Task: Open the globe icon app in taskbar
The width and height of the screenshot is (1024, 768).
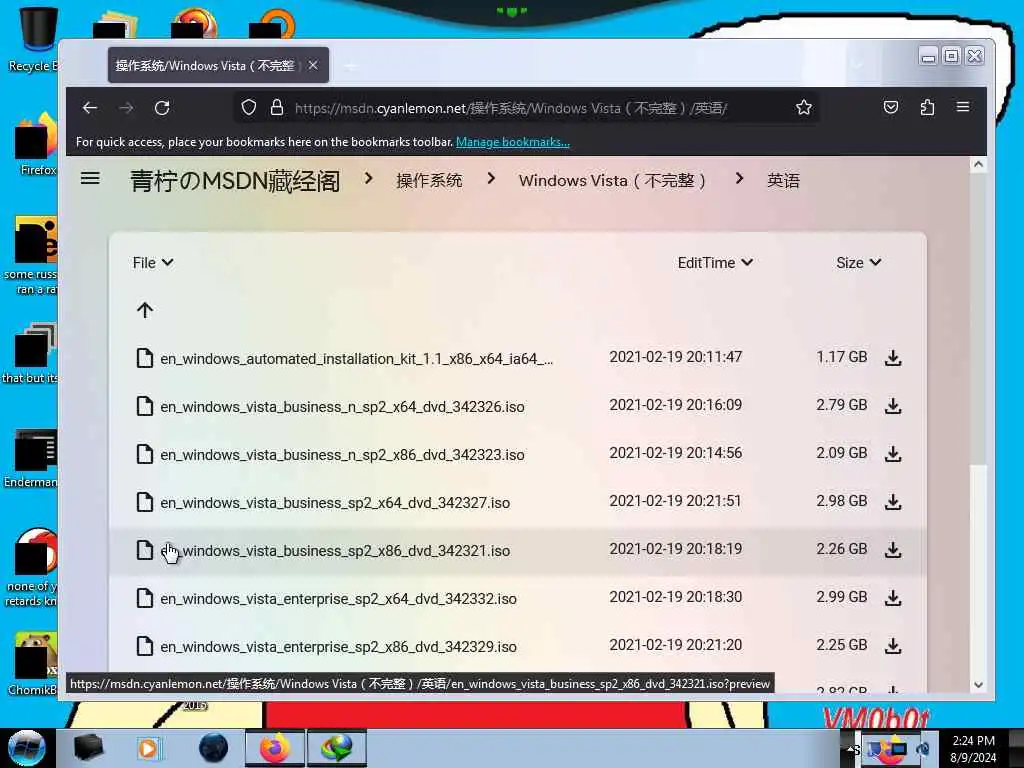Action: pos(337,748)
